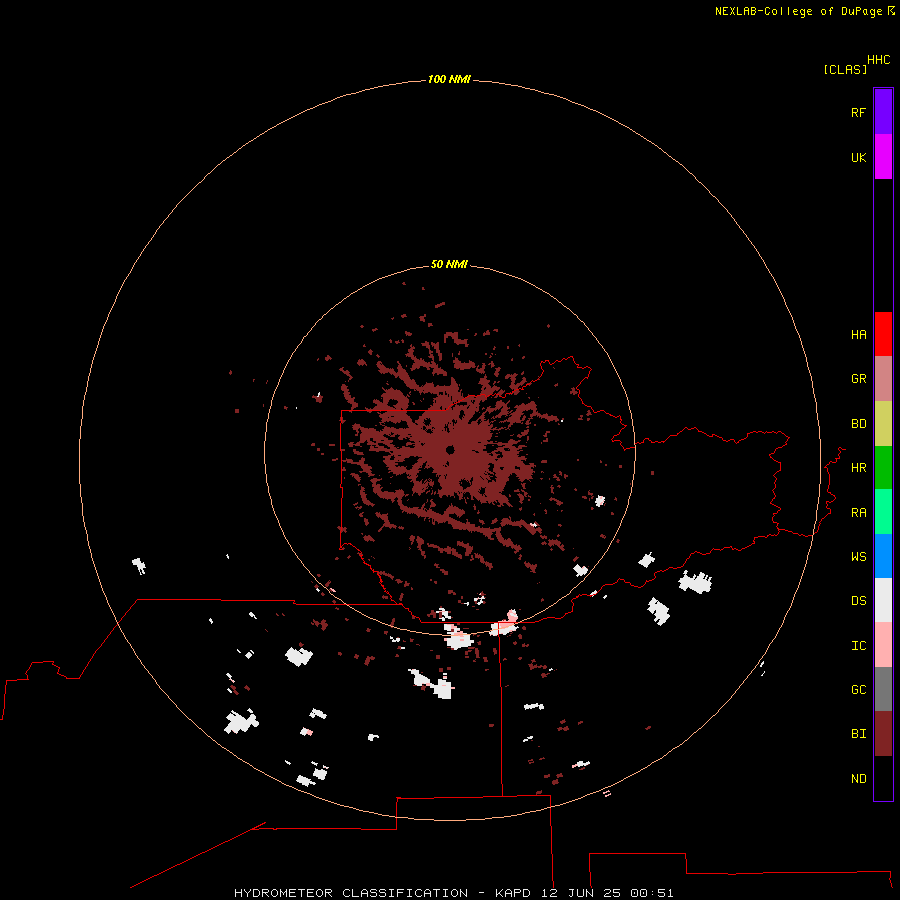
Task: Click the HA red legend swatch
Action: point(883,334)
